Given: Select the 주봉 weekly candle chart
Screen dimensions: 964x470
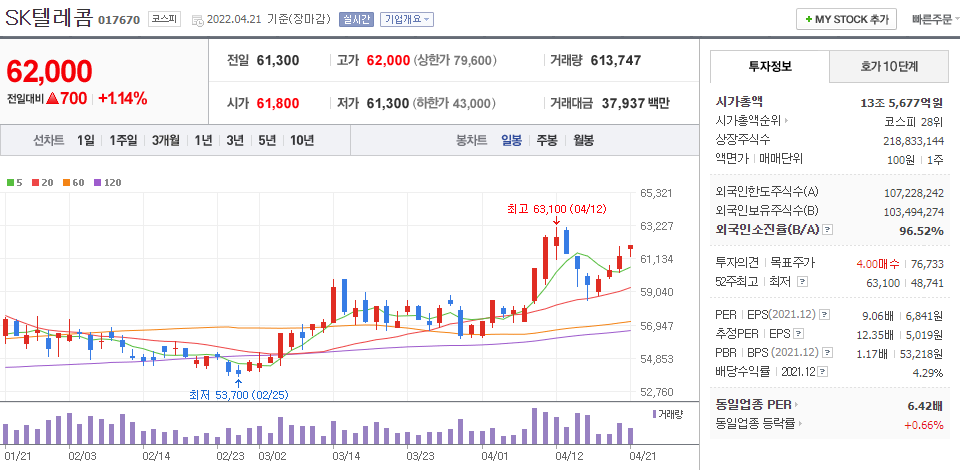Looking at the screenshot, I should (x=547, y=140).
